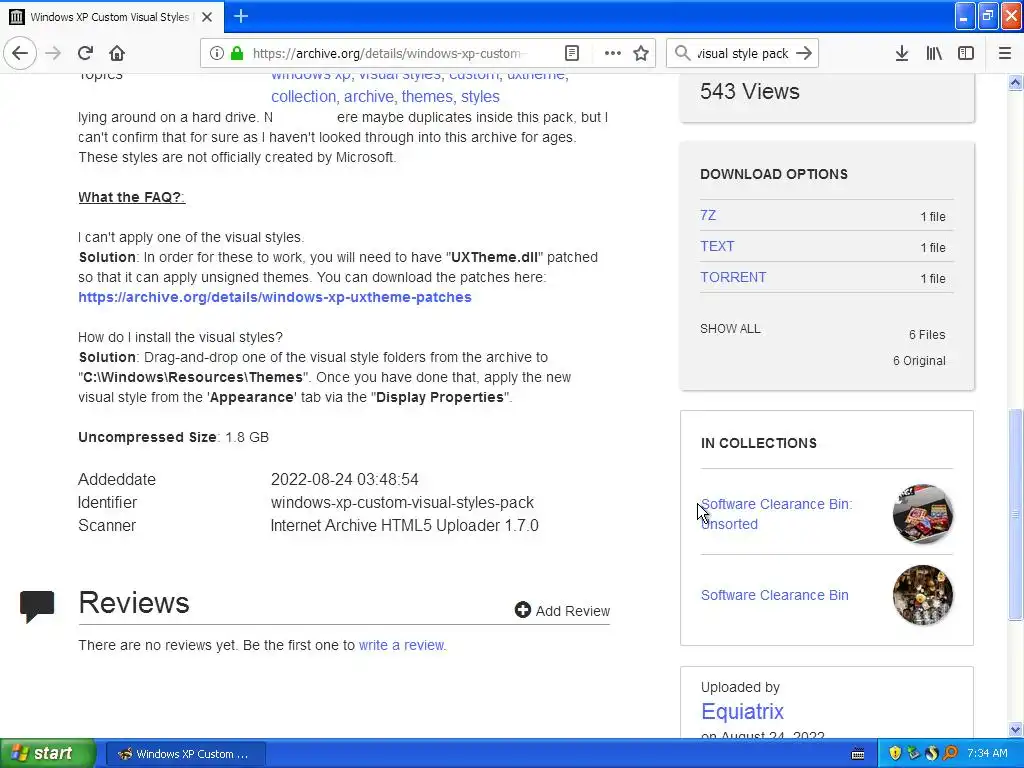Add Review plus circle icon
This screenshot has height=768, width=1024.
click(x=522, y=610)
